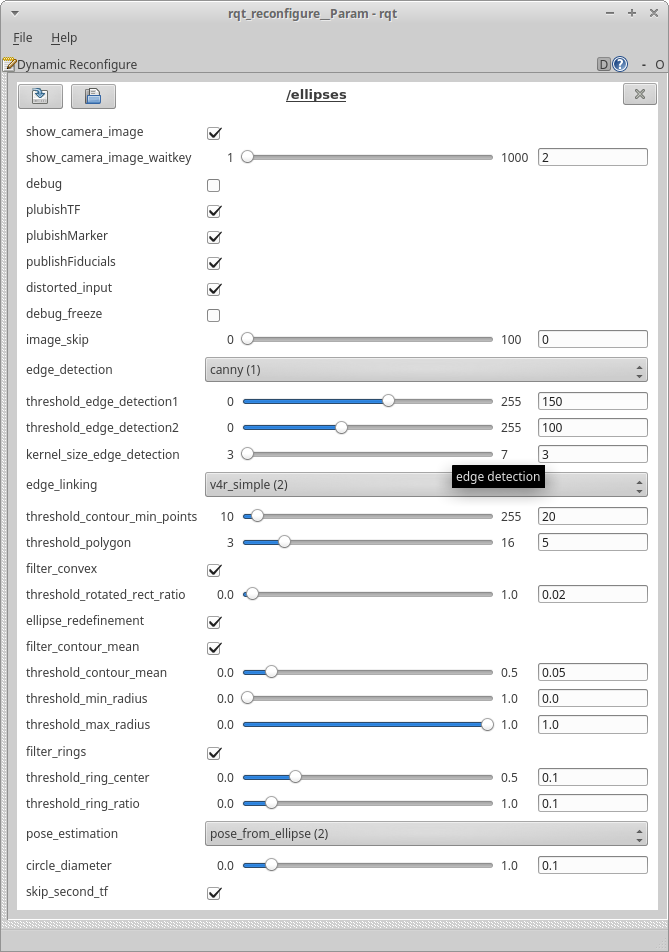Click the D dock toggle icon

(x=604, y=64)
